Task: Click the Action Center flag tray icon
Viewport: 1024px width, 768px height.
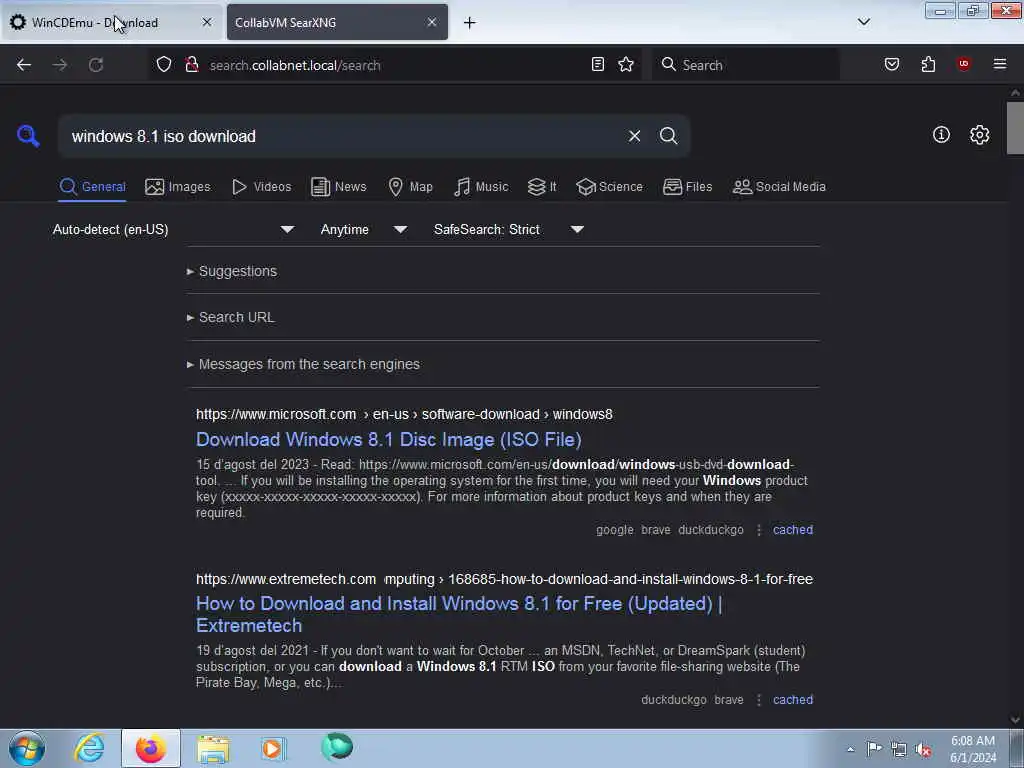Action: tap(874, 749)
